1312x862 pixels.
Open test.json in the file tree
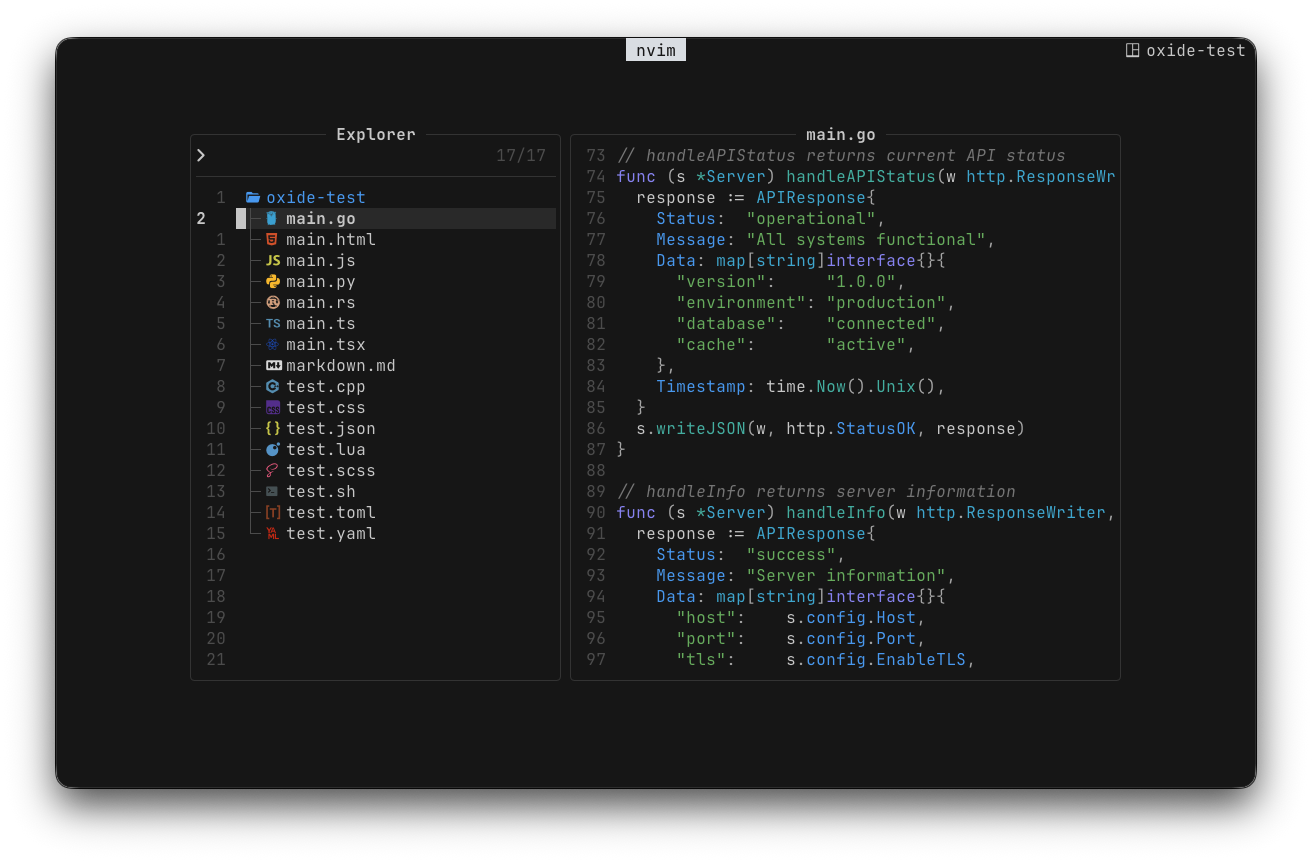click(x=331, y=428)
